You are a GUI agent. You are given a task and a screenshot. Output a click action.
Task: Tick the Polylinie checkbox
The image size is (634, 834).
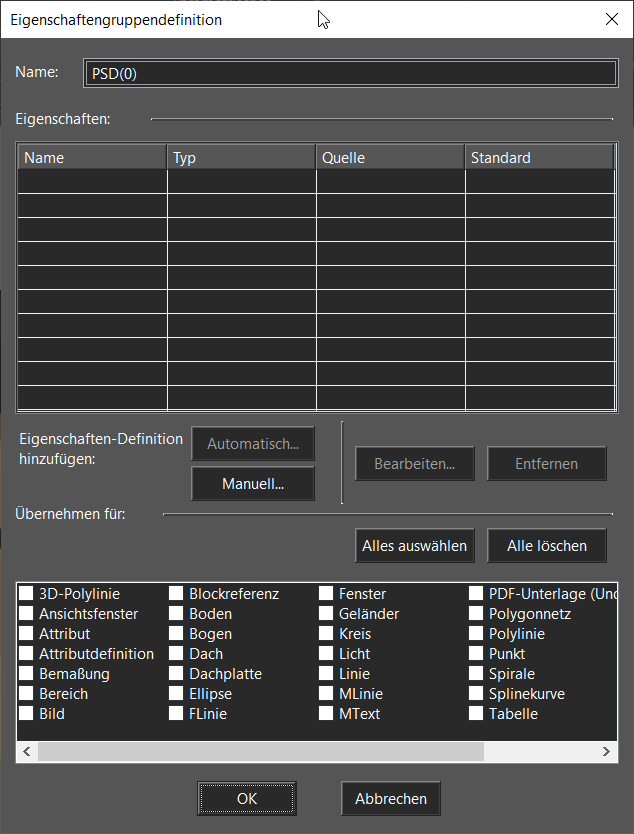tap(477, 634)
